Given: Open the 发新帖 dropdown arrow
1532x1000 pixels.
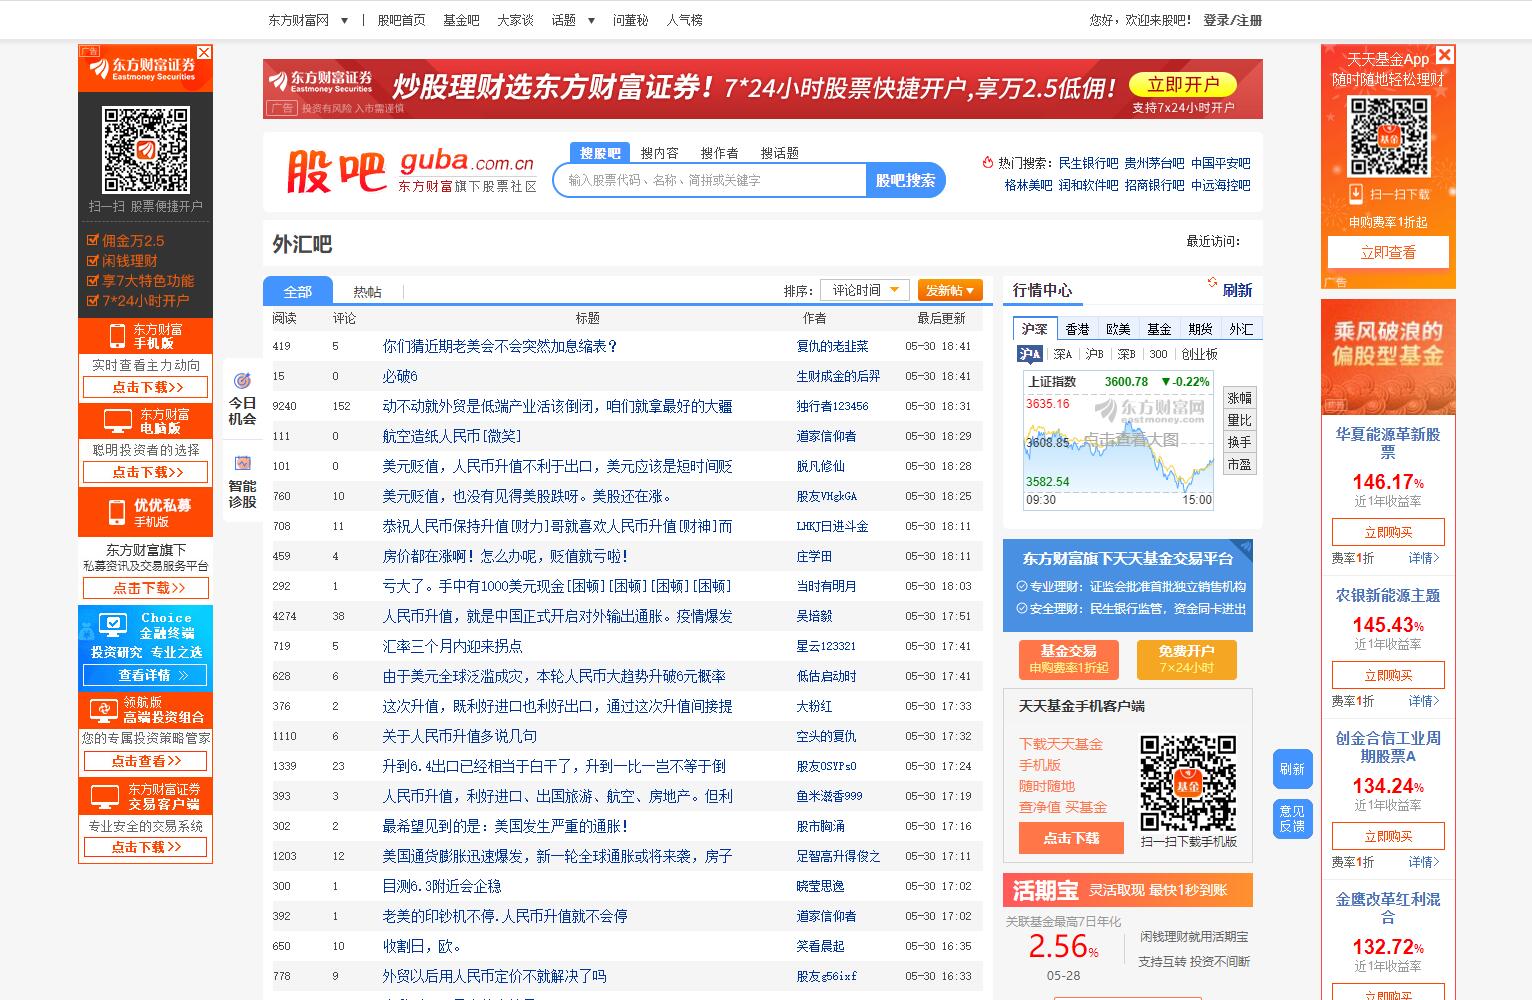Looking at the screenshot, I should 973,289.
